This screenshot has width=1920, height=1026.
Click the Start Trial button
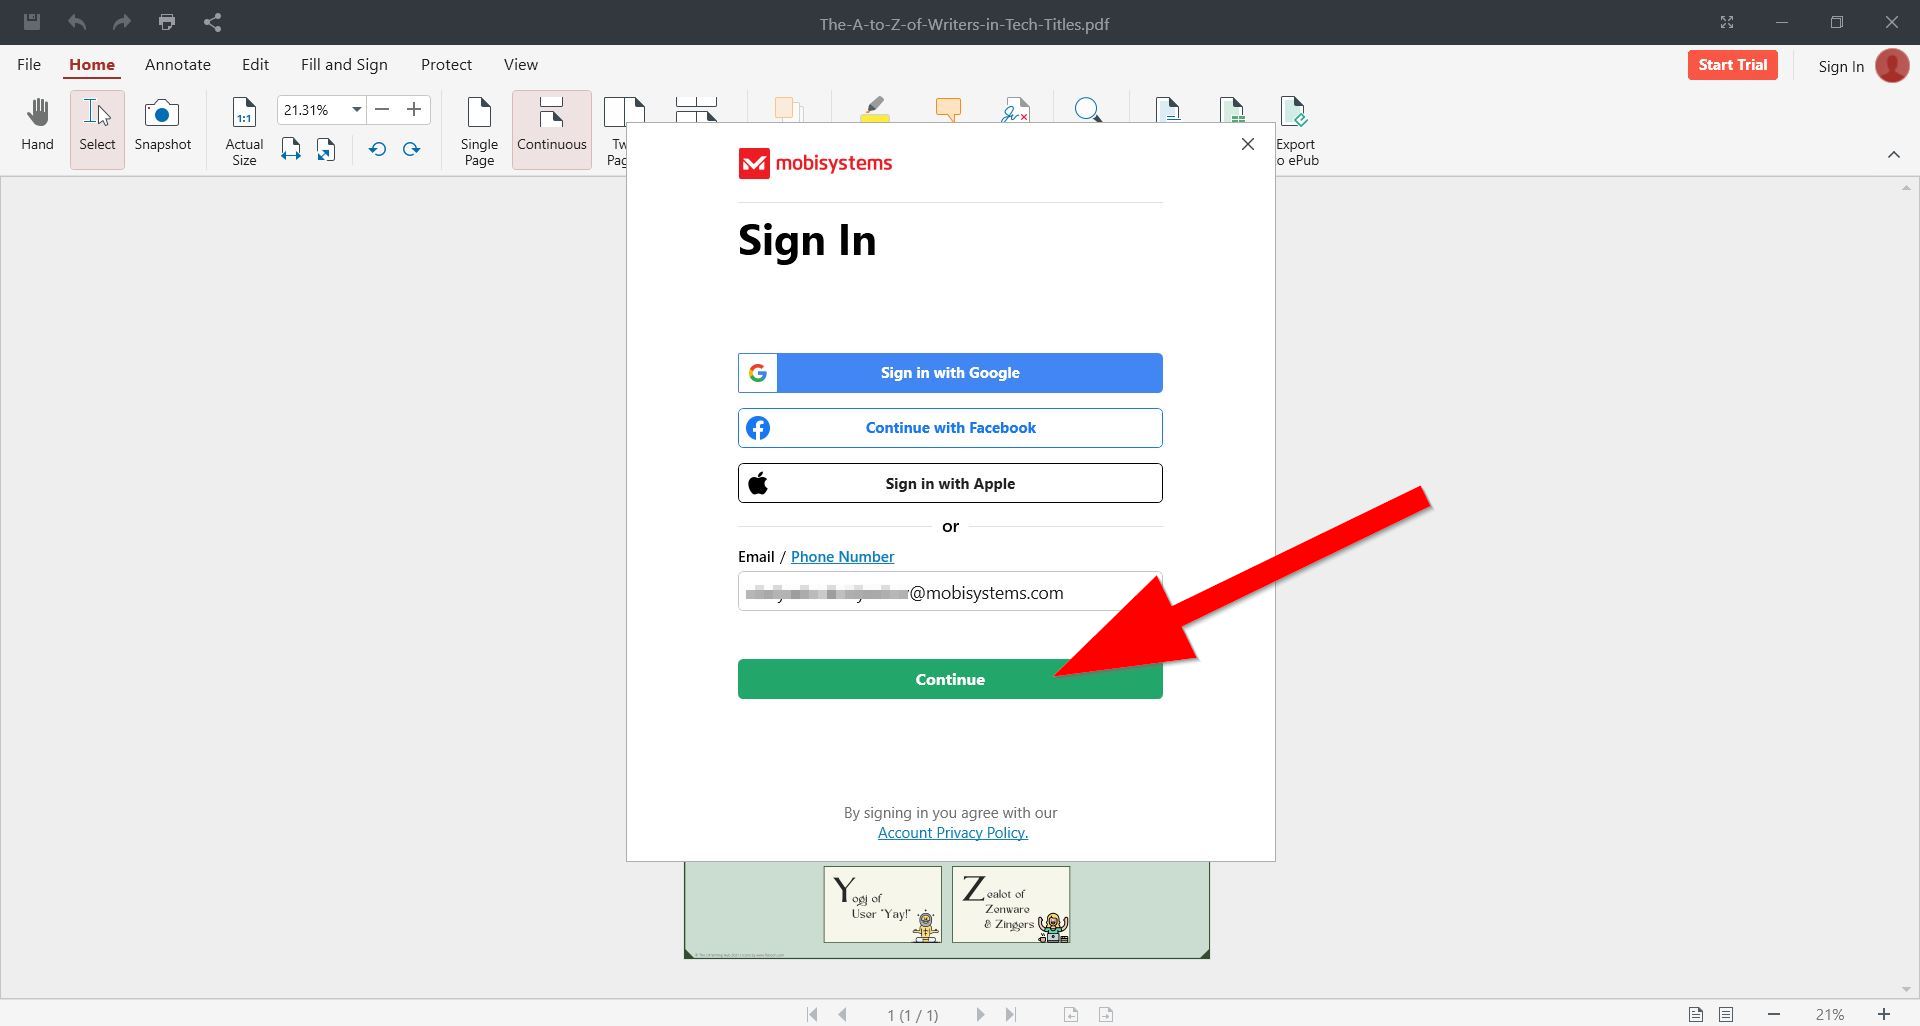(1732, 65)
